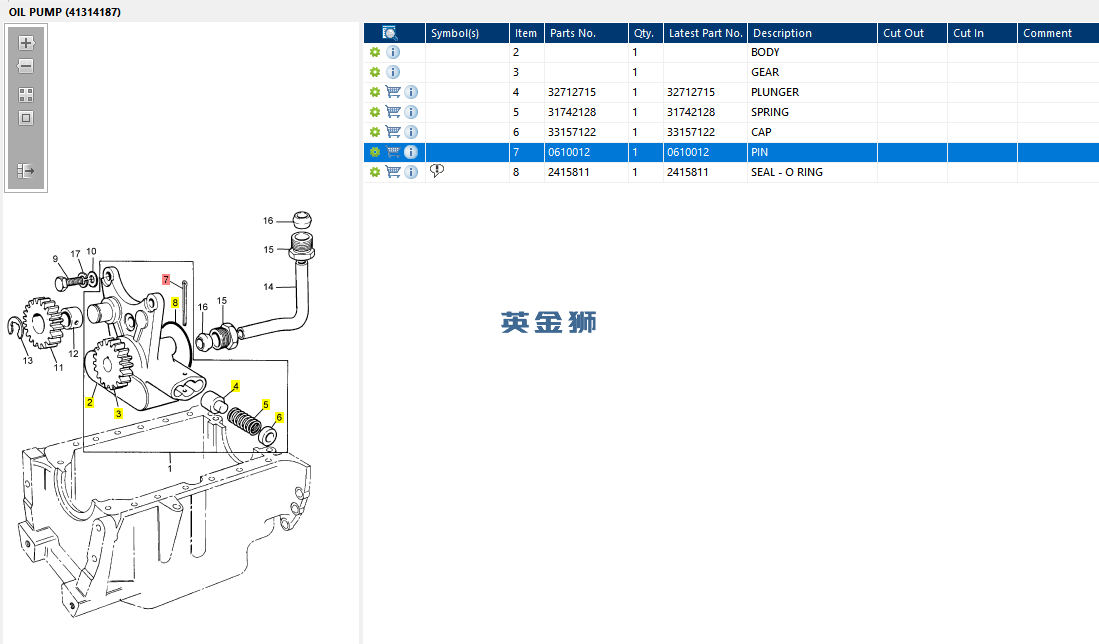Image resolution: width=1099 pixels, height=644 pixels.
Task: Open info for the CAP row
Action: [x=411, y=132]
